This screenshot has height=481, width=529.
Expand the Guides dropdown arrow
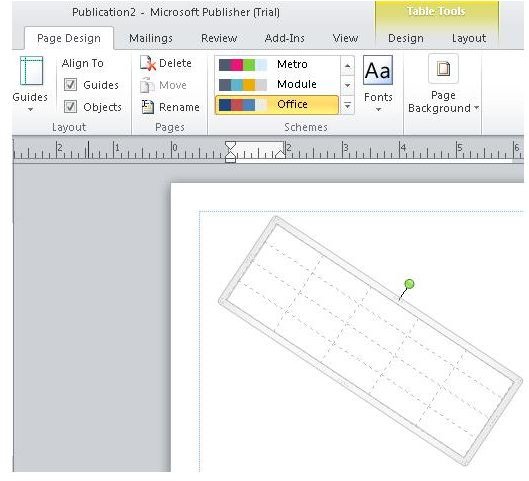30,110
